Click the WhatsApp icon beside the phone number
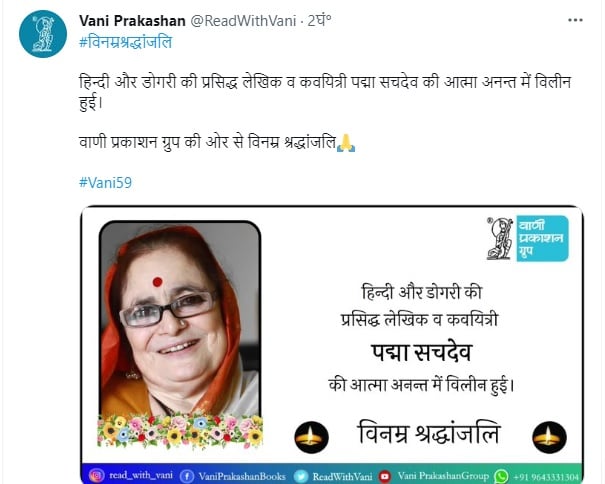The width and height of the screenshot is (605, 484). tap(502, 476)
